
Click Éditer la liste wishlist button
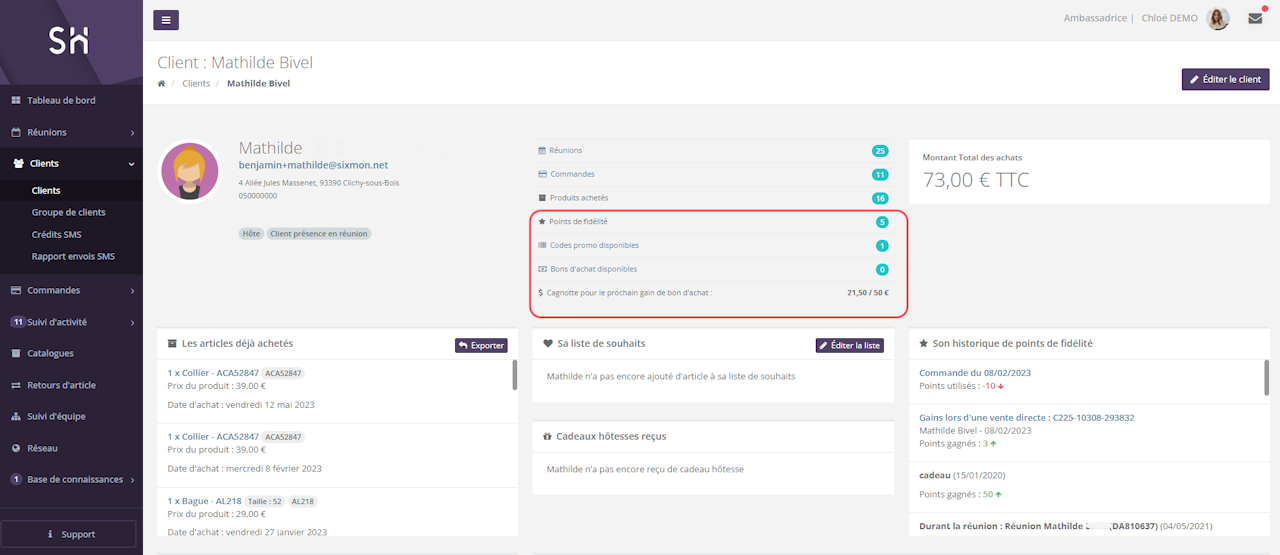(x=849, y=345)
